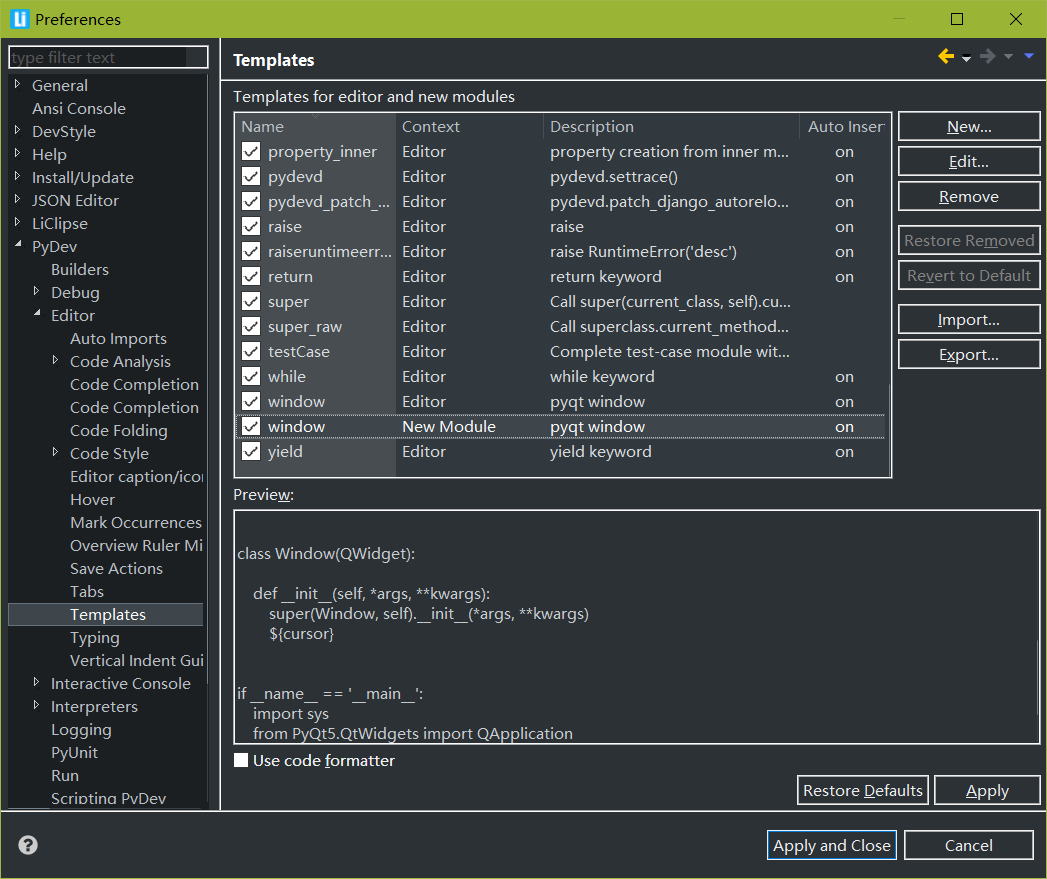The height and width of the screenshot is (879, 1047).
Task: Select the window New Module template row
Action: pyautogui.click(x=561, y=427)
